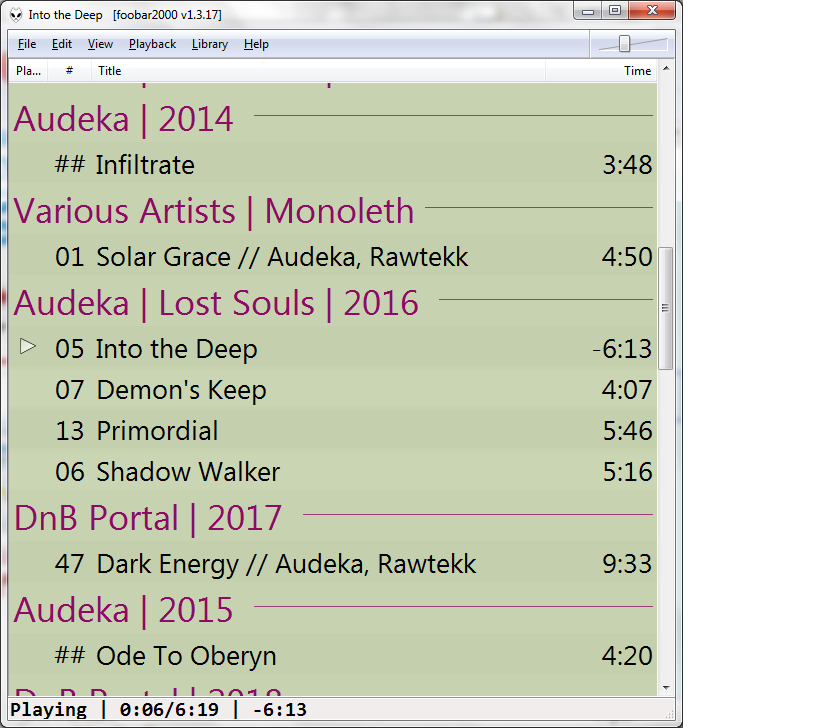The image size is (827, 728).
Task: Click the 4:20 duration of Ode To Oberyn
Action: (627, 656)
